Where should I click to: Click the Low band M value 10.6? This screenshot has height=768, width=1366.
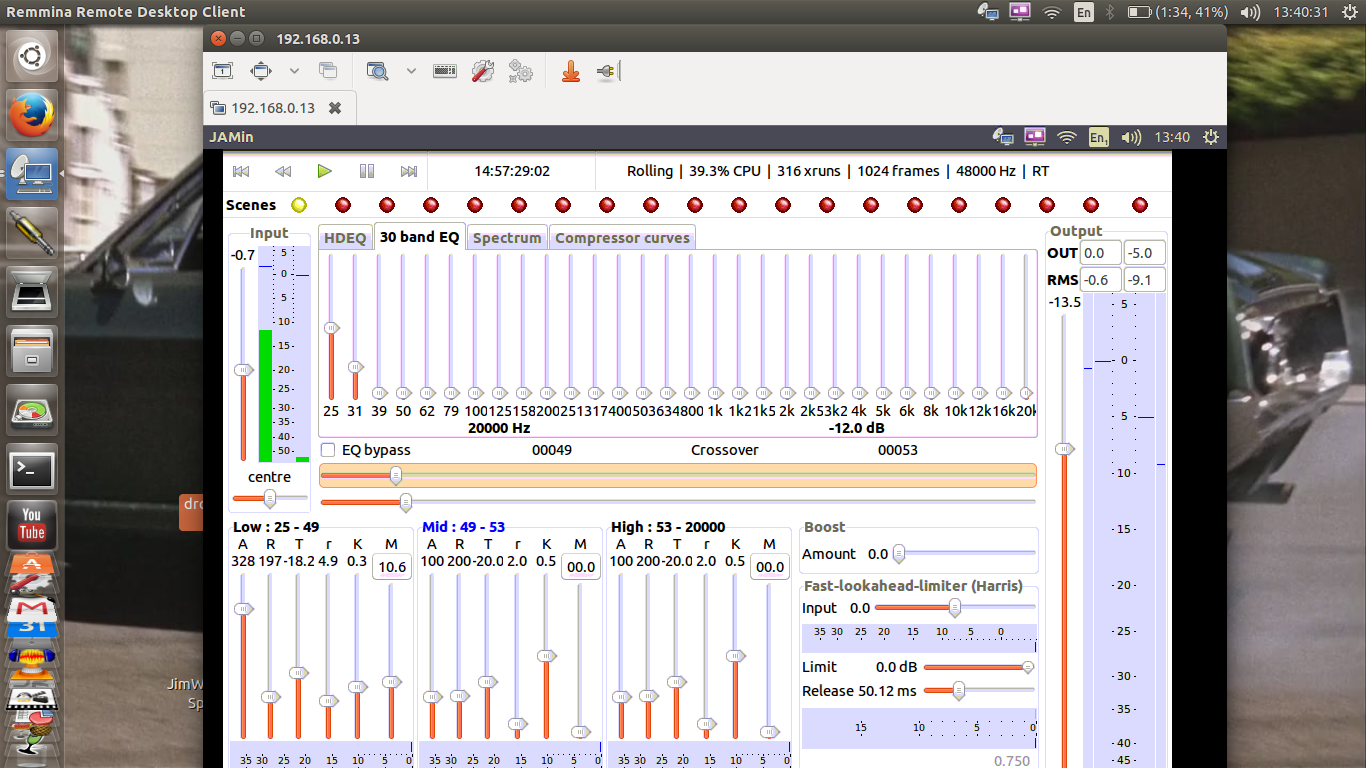pyautogui.click(x=391, y=567)
